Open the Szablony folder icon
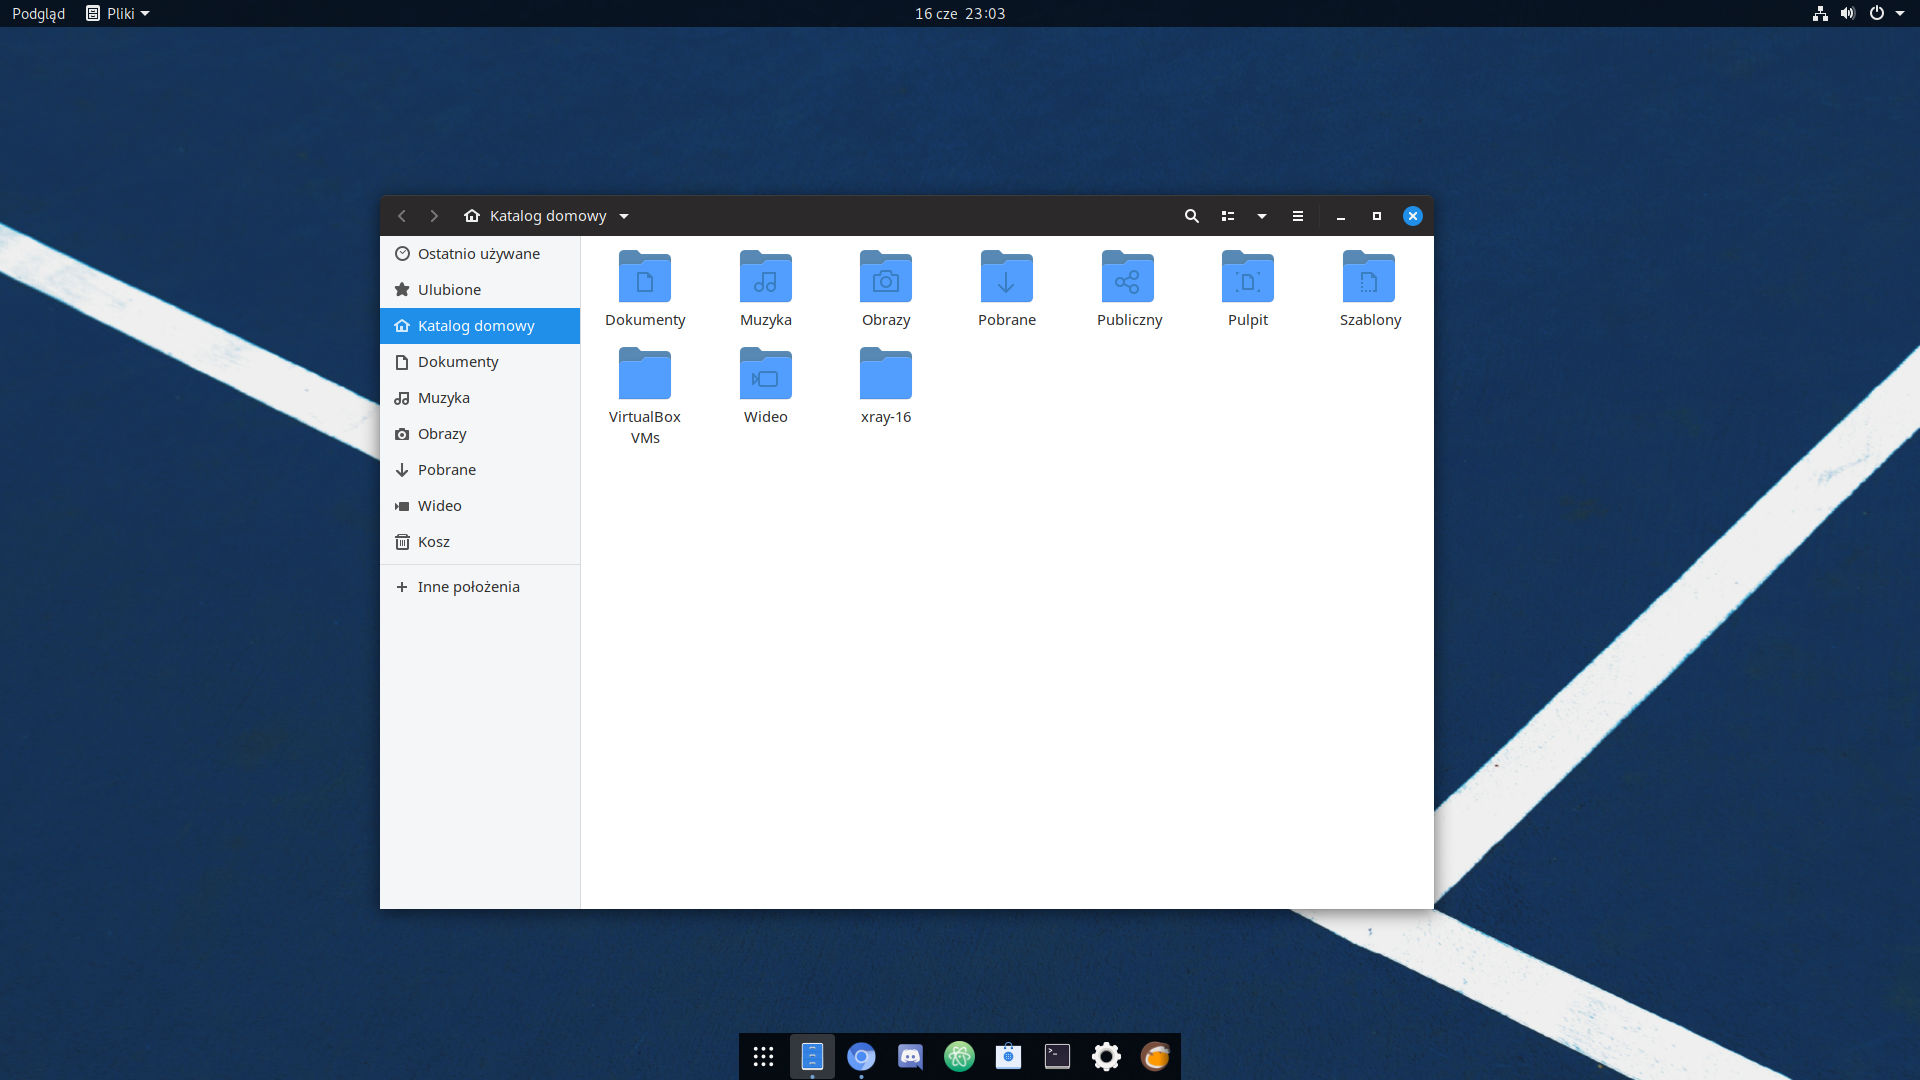The image size is (1920, 1080). point(1369,277)
